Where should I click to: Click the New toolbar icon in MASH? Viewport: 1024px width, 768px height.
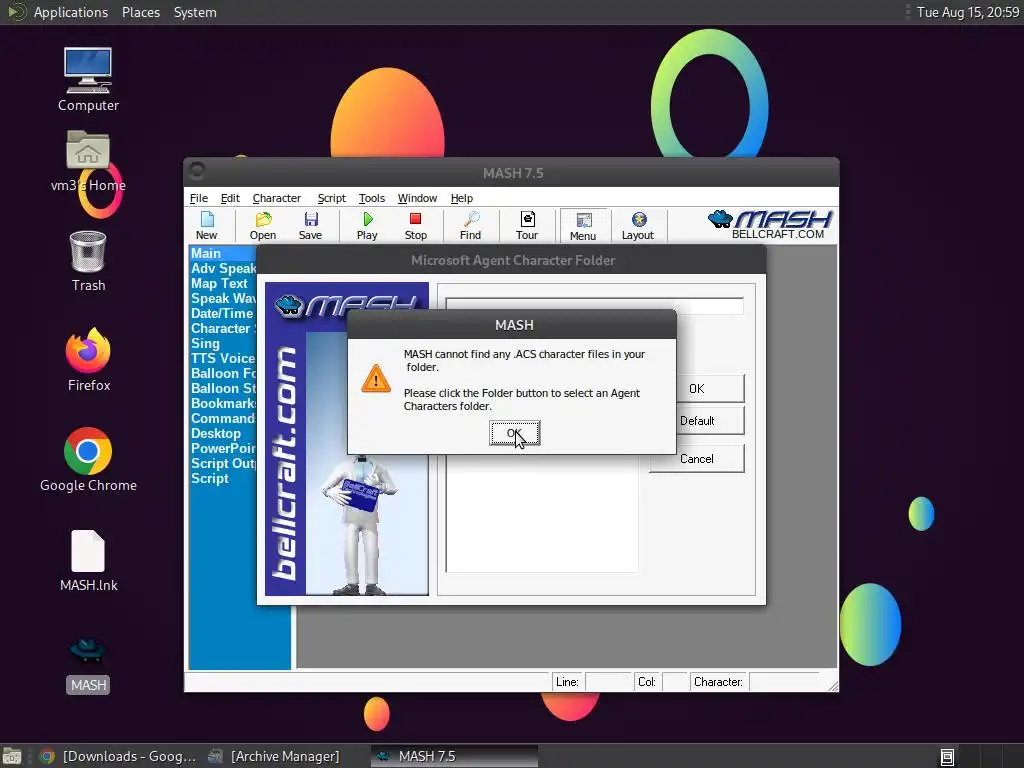[x=206, y=225]
